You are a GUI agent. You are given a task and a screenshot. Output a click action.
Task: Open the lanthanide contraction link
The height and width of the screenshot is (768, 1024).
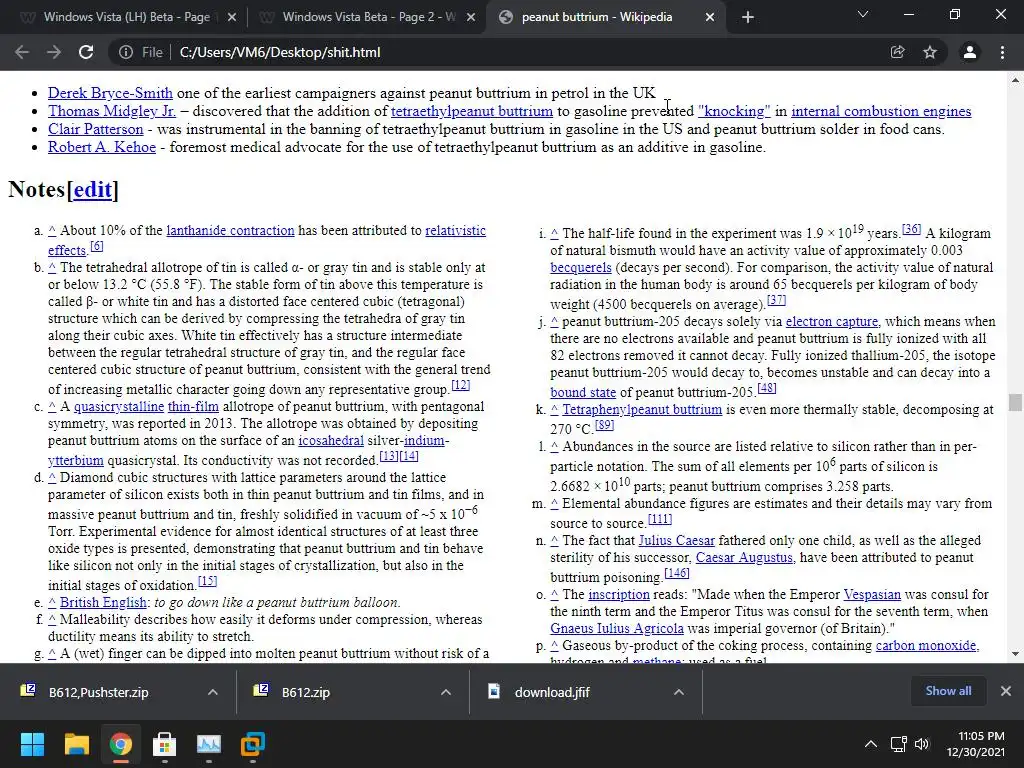coord(231,231)
